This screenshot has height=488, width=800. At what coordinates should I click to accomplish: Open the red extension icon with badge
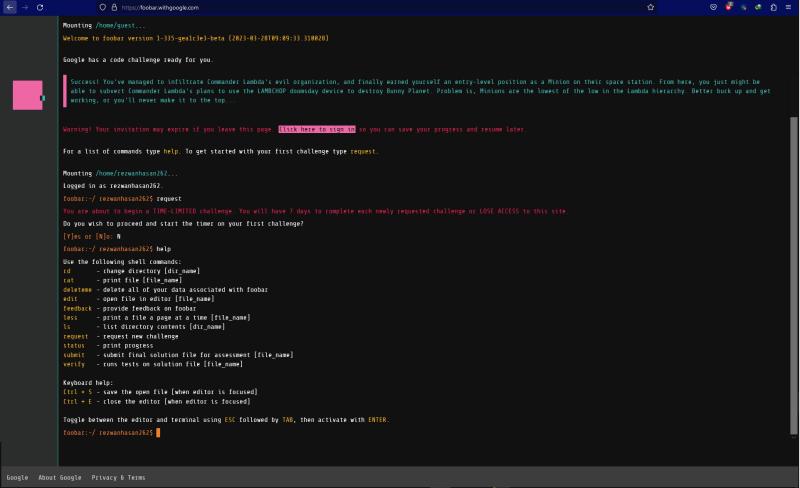729,7
